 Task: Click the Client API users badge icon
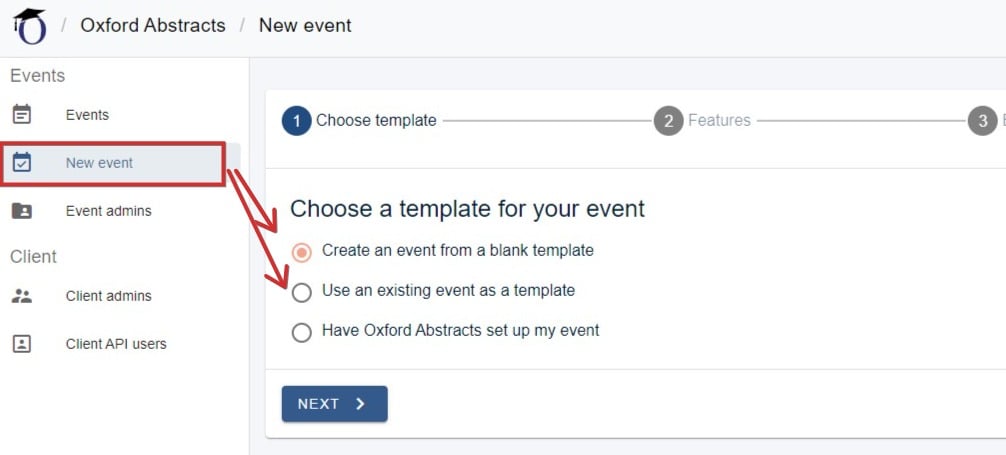pyautogui.click(x=22, y=344)
